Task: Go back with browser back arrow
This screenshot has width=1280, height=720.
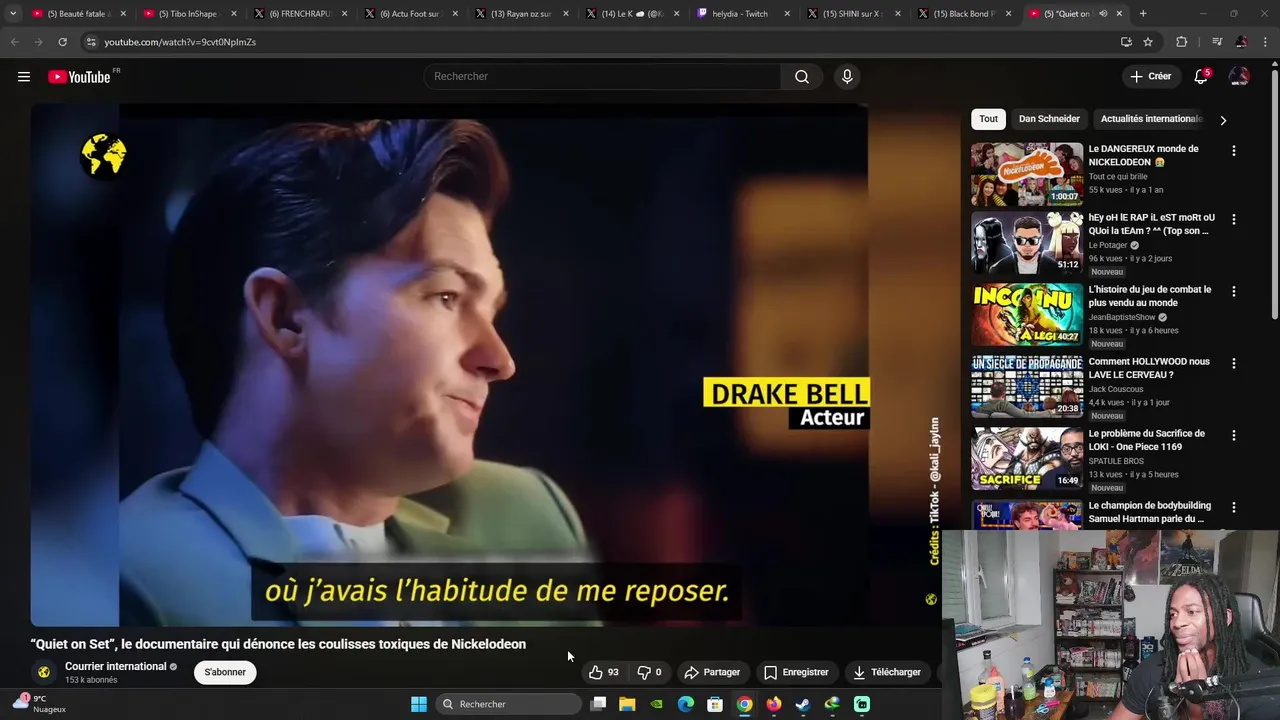Action: 14,42
